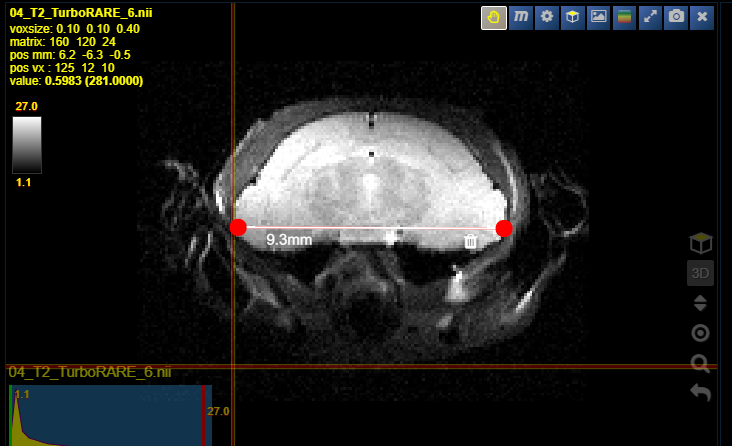Open the settings gear menu
Viewport: 732px width, 446px height.
point(547,18)
